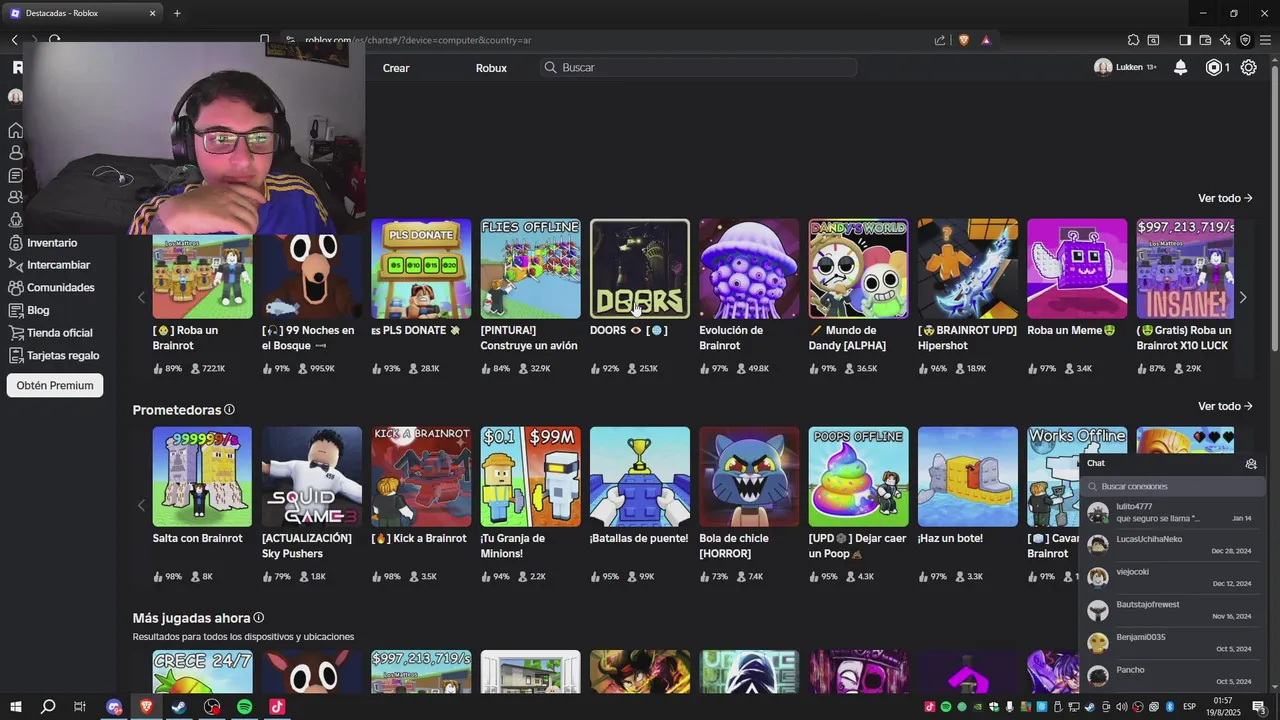Open the friends icon in the sidebar
The height and width of the screenshot is (720, 1280).
point(16,198)
